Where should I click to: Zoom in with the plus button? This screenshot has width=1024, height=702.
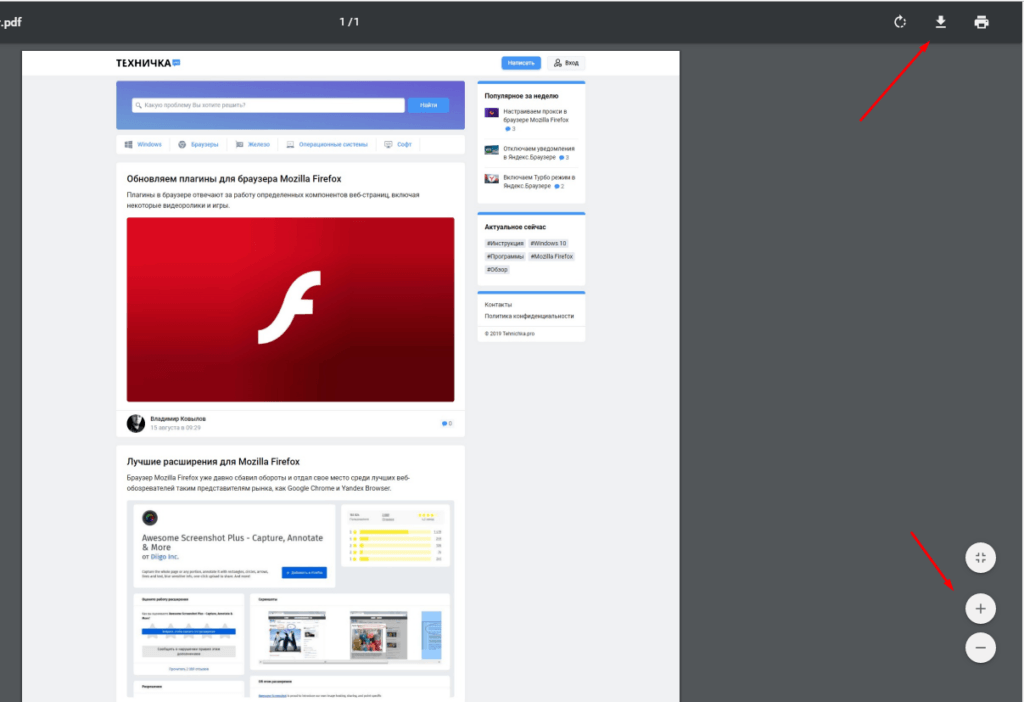[980, 609]
